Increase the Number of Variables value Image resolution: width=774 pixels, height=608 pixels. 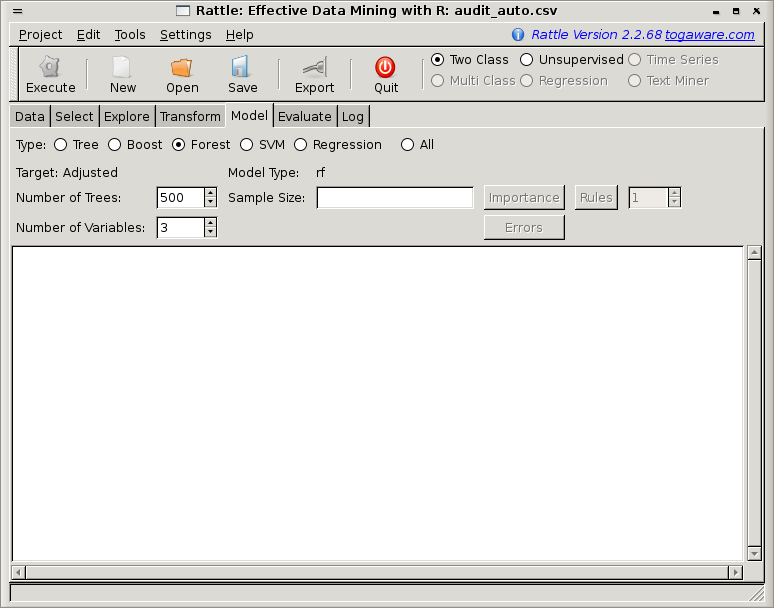[211, 223]
